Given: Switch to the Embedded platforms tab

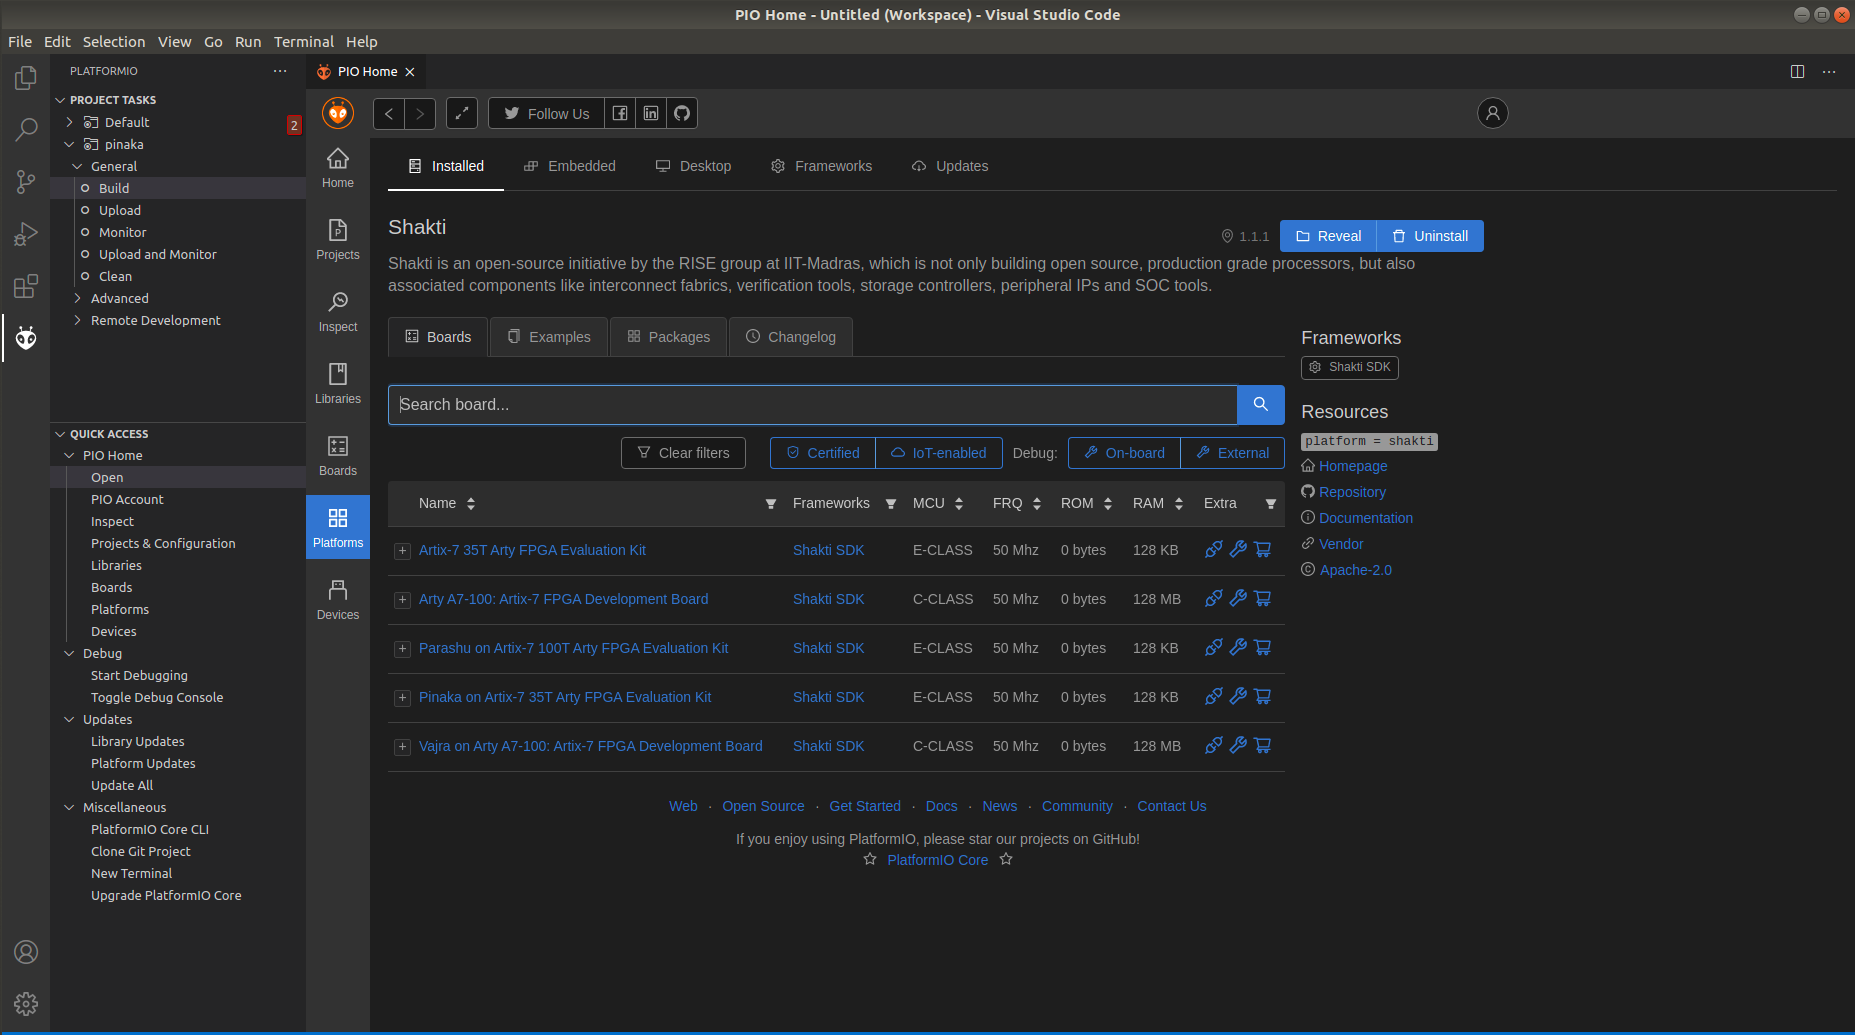Looking at the screenshot, I should [570, 166].
